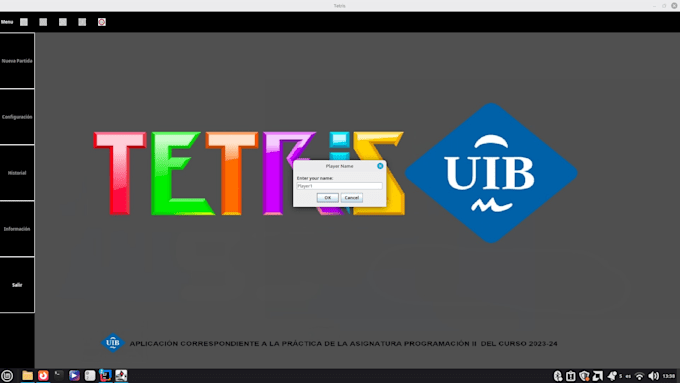Start a game with Nueva Partida
The width and height of the screenshot is (680, 383).
[x=17, y=61]
